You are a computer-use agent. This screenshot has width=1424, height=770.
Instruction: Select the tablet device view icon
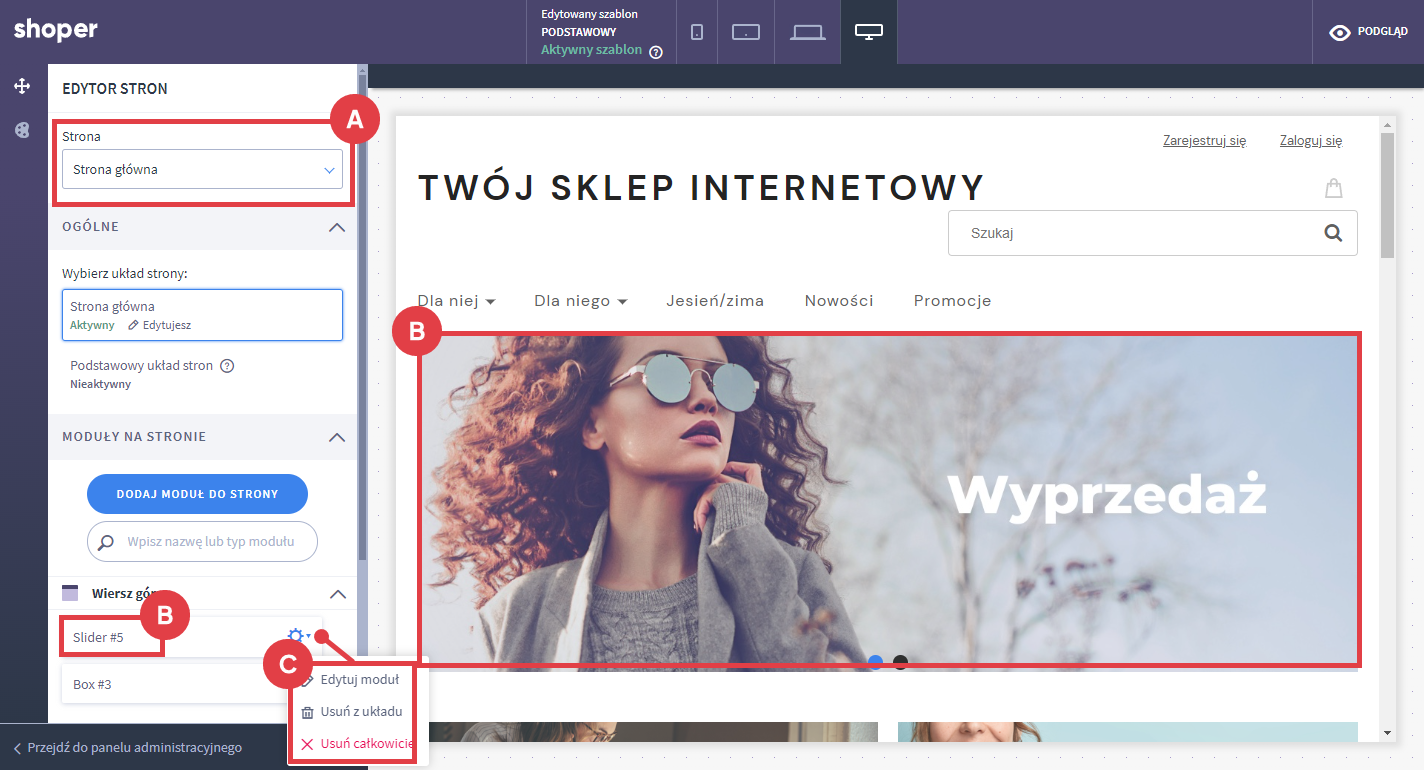(x=746, y=32)
